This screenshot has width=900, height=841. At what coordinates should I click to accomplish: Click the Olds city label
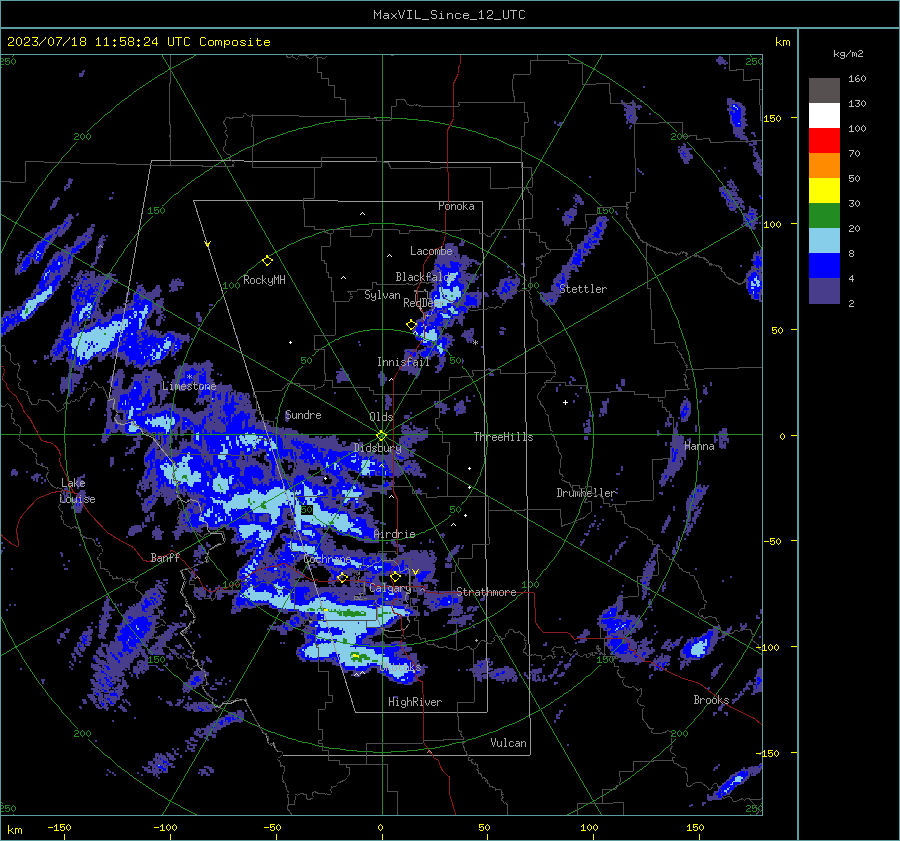[x=381, y=417]
